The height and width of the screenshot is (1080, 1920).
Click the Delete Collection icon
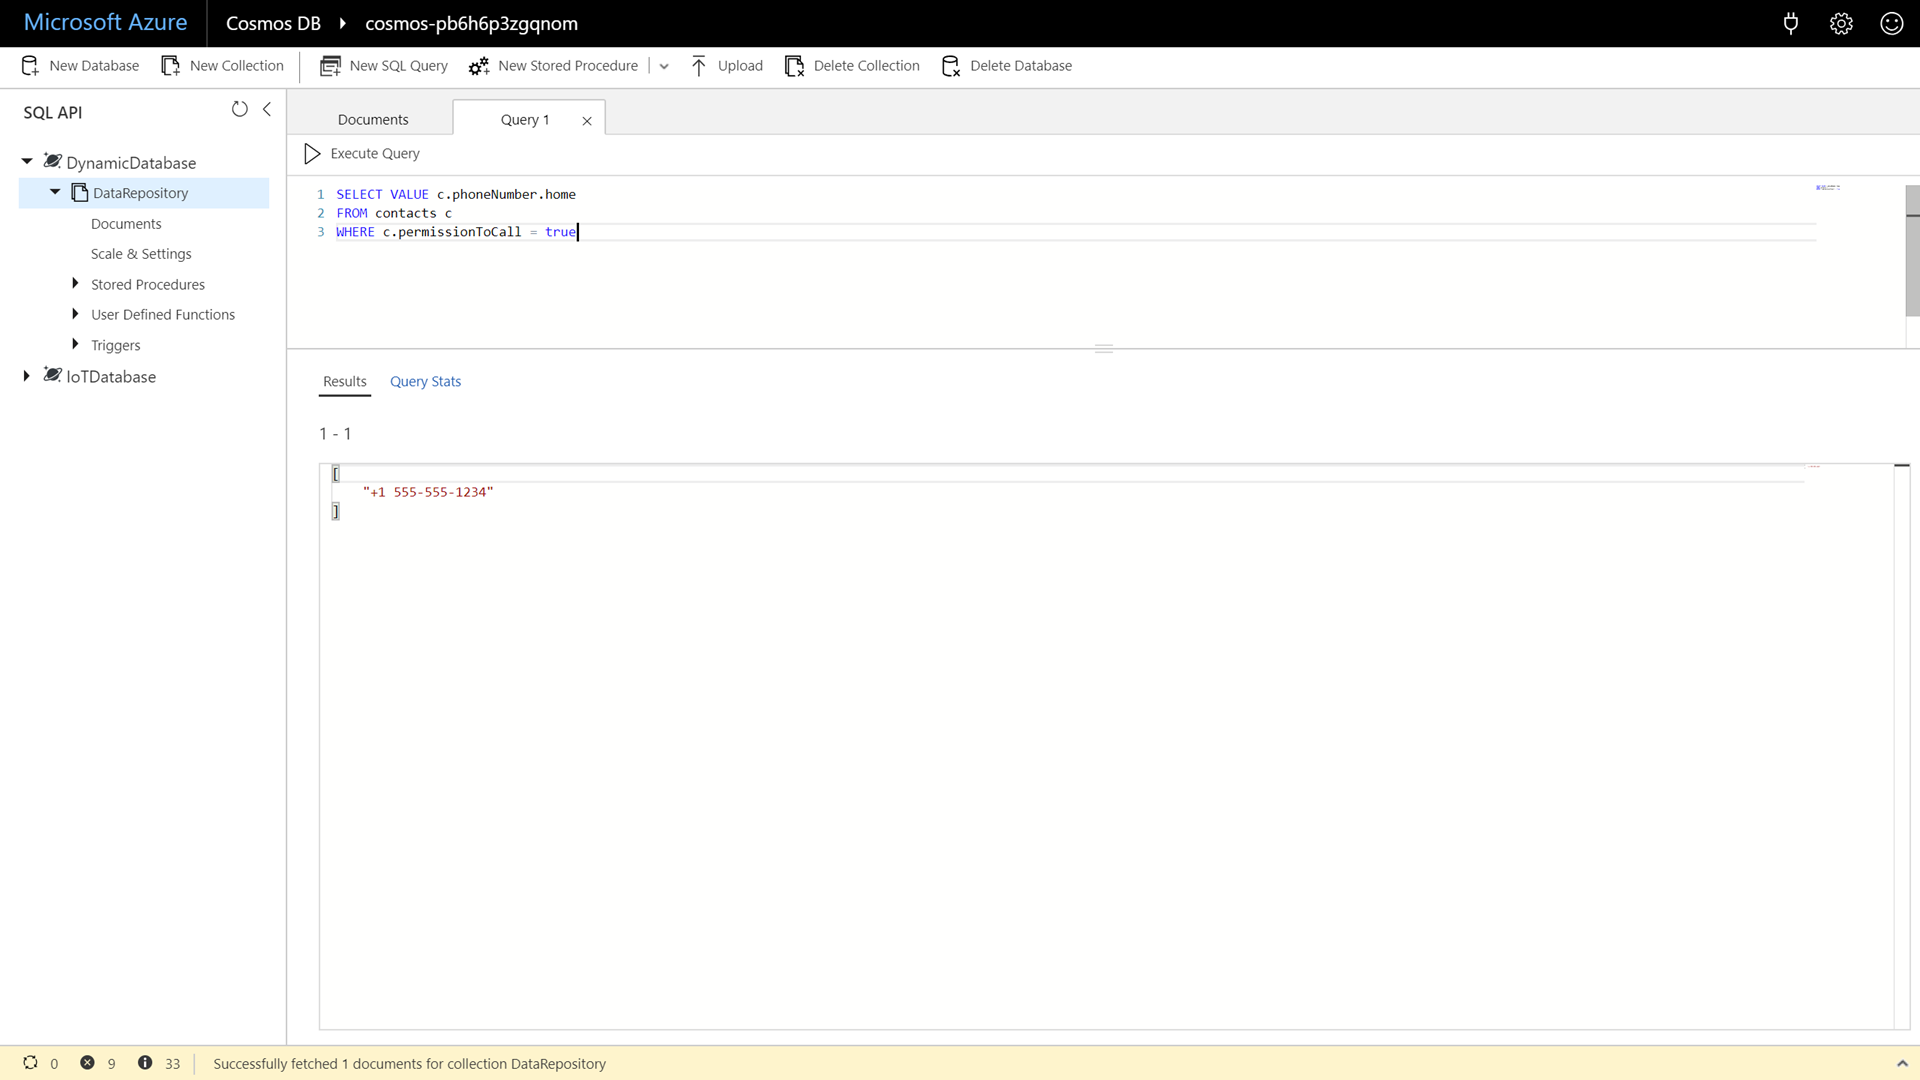pyautogui.click(x=794, y=66)
